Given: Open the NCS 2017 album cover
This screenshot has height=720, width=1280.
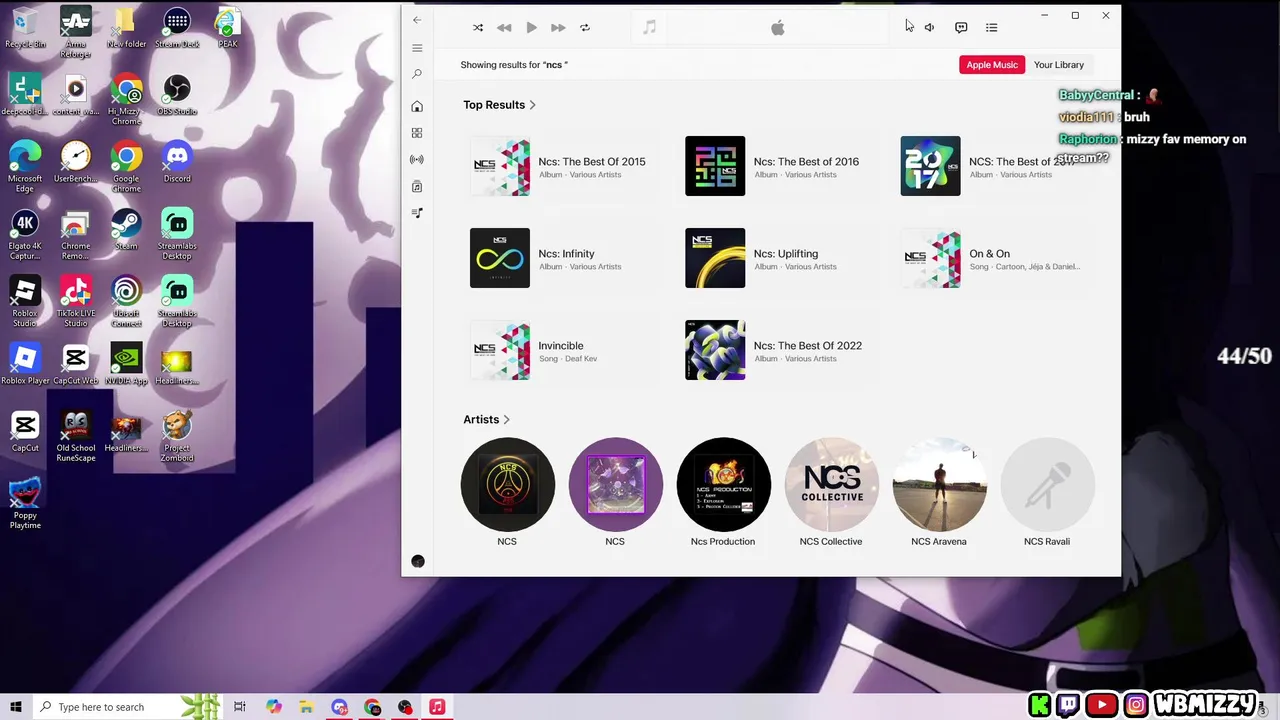Looking at the screenshot, I should pyautogui.click(x=930, y=166).
